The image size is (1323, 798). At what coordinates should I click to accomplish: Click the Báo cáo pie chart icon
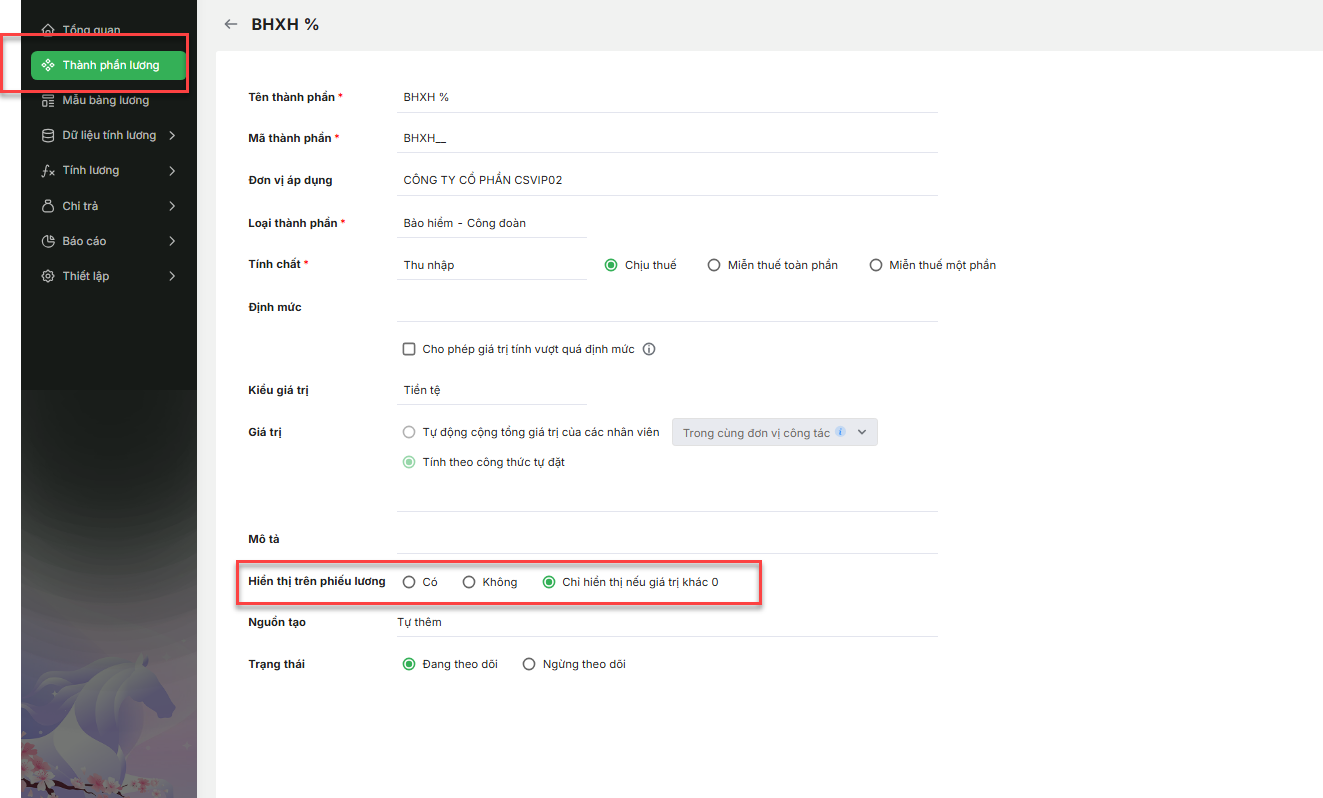point(47,241)
